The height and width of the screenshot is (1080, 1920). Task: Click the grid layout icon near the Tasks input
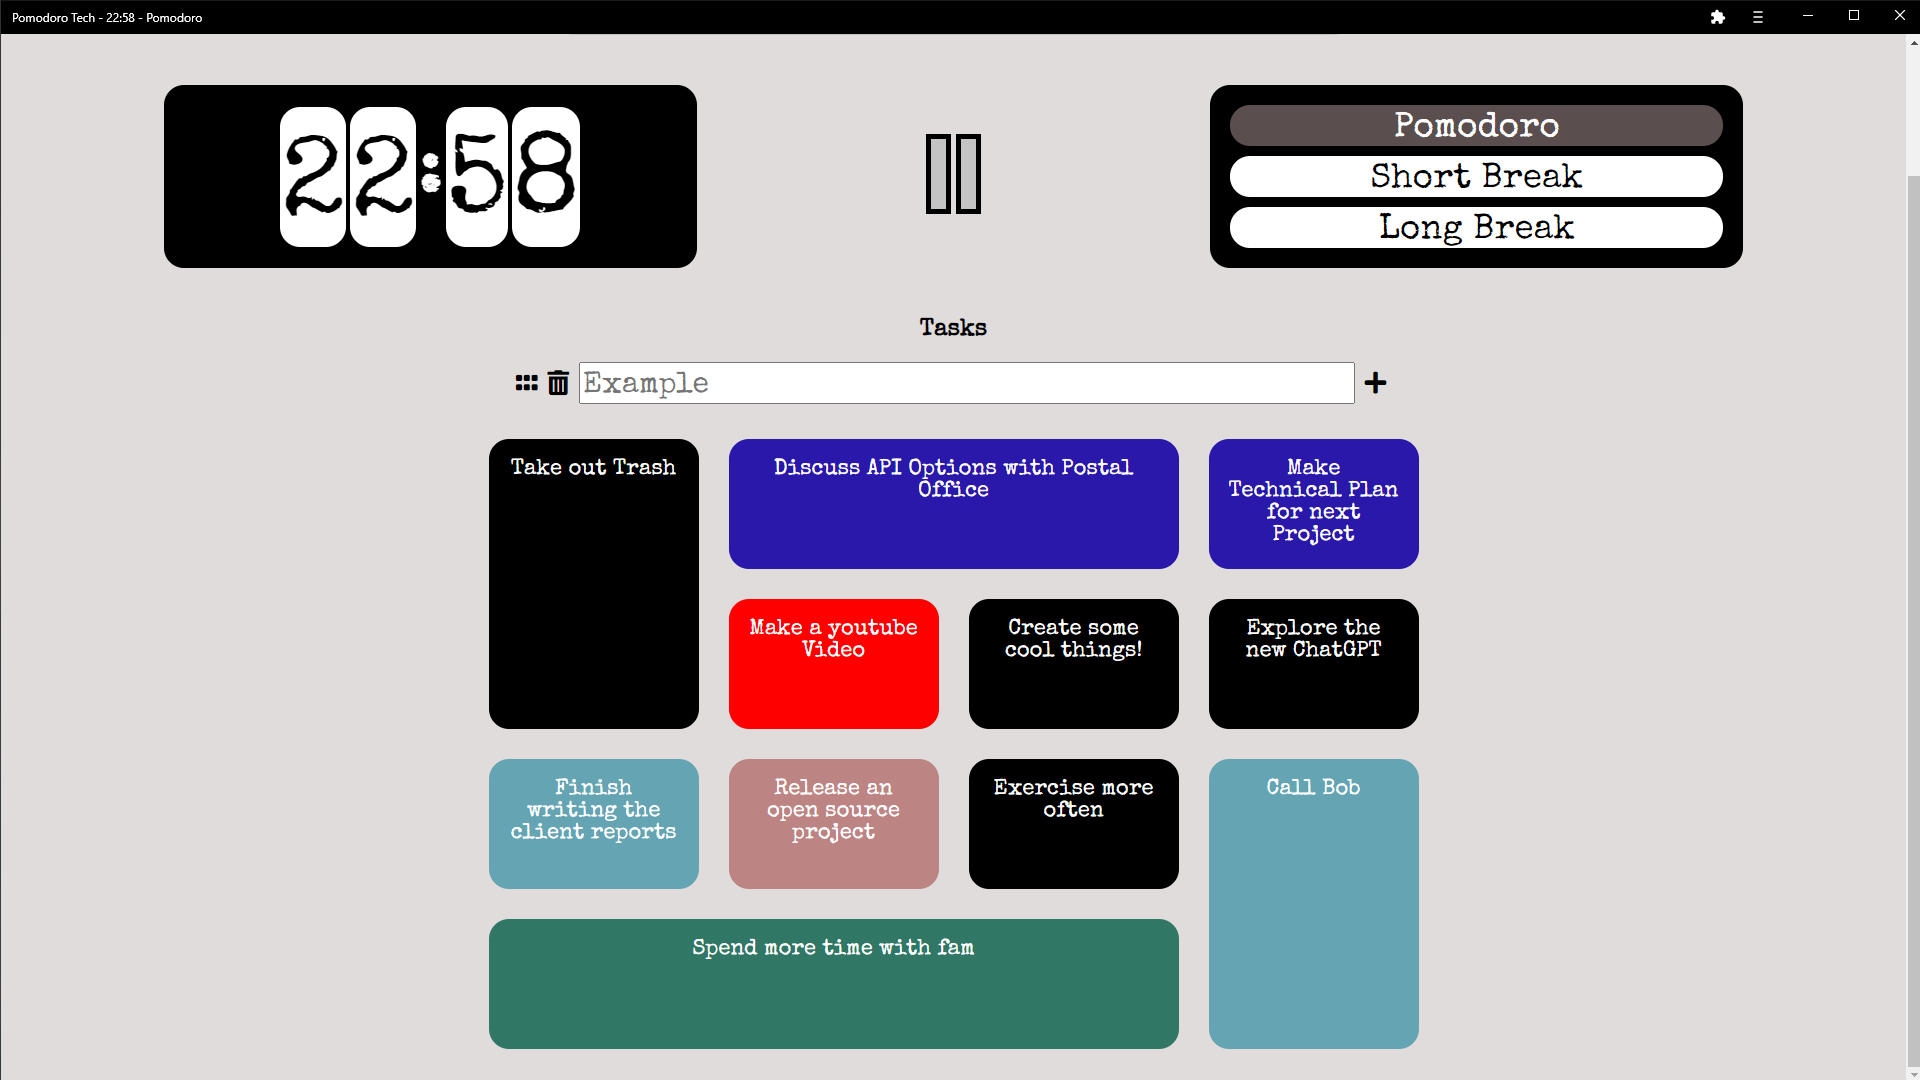click(526, 383)
